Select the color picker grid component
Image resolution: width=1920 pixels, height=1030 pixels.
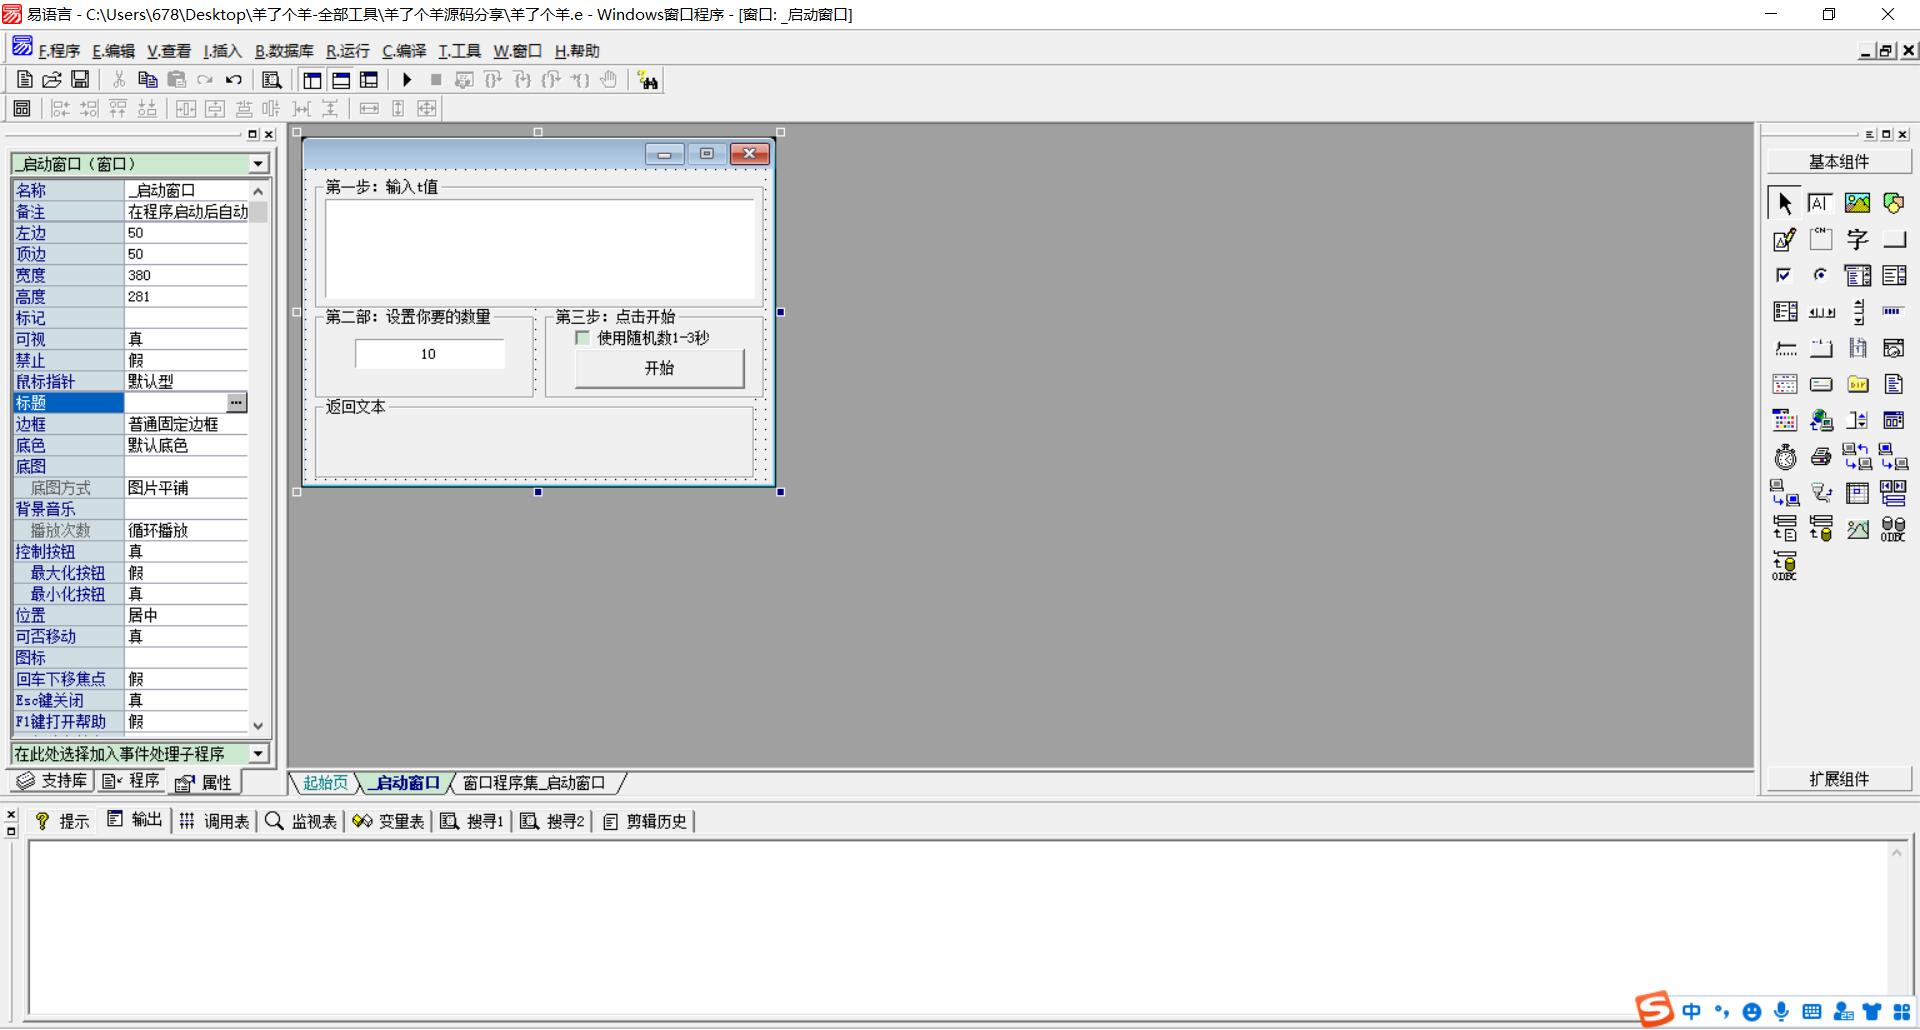(1785, 420)
